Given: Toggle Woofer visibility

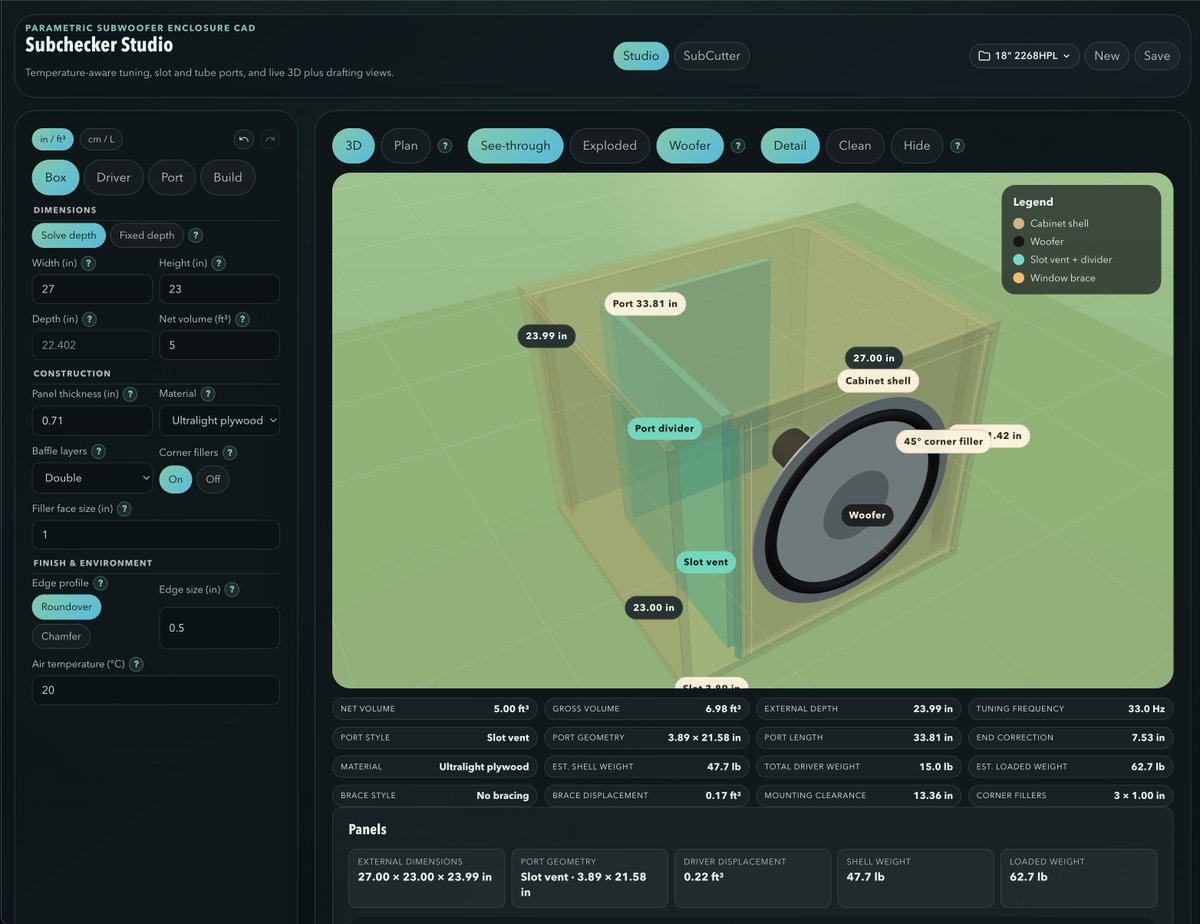Looking at the screenshot, I should 690,146.
